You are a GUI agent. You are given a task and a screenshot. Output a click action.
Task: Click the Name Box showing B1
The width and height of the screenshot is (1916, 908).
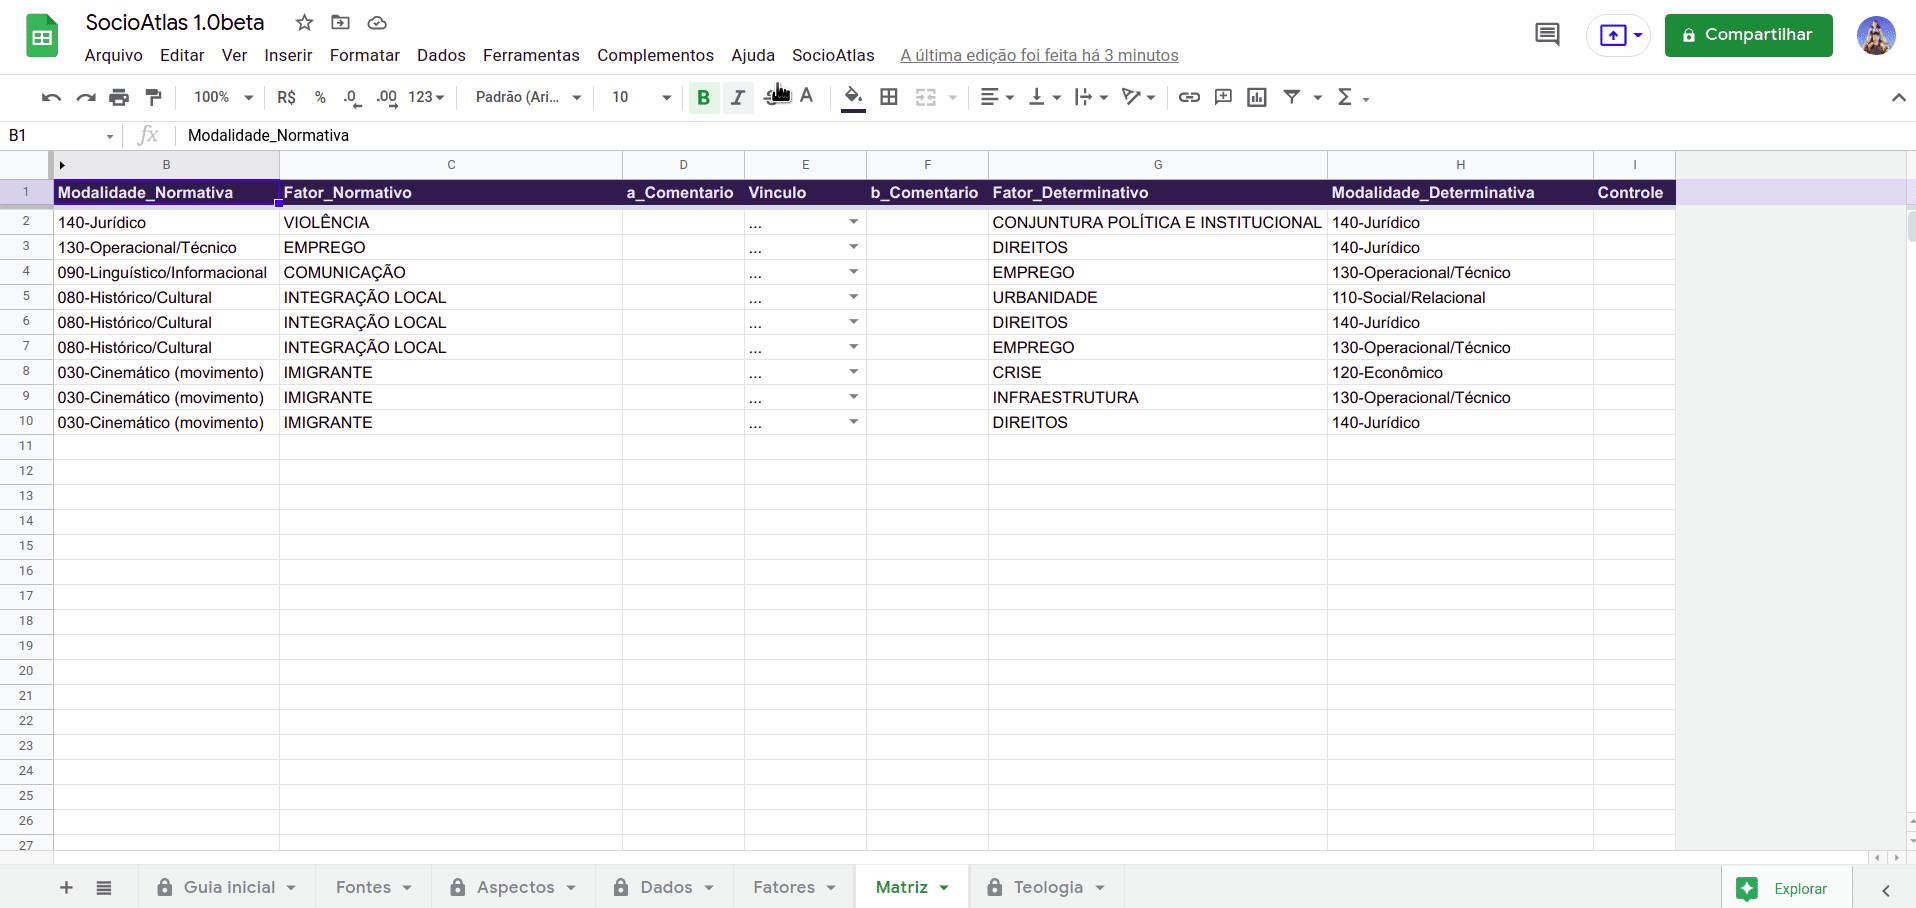tap(60, 135)
